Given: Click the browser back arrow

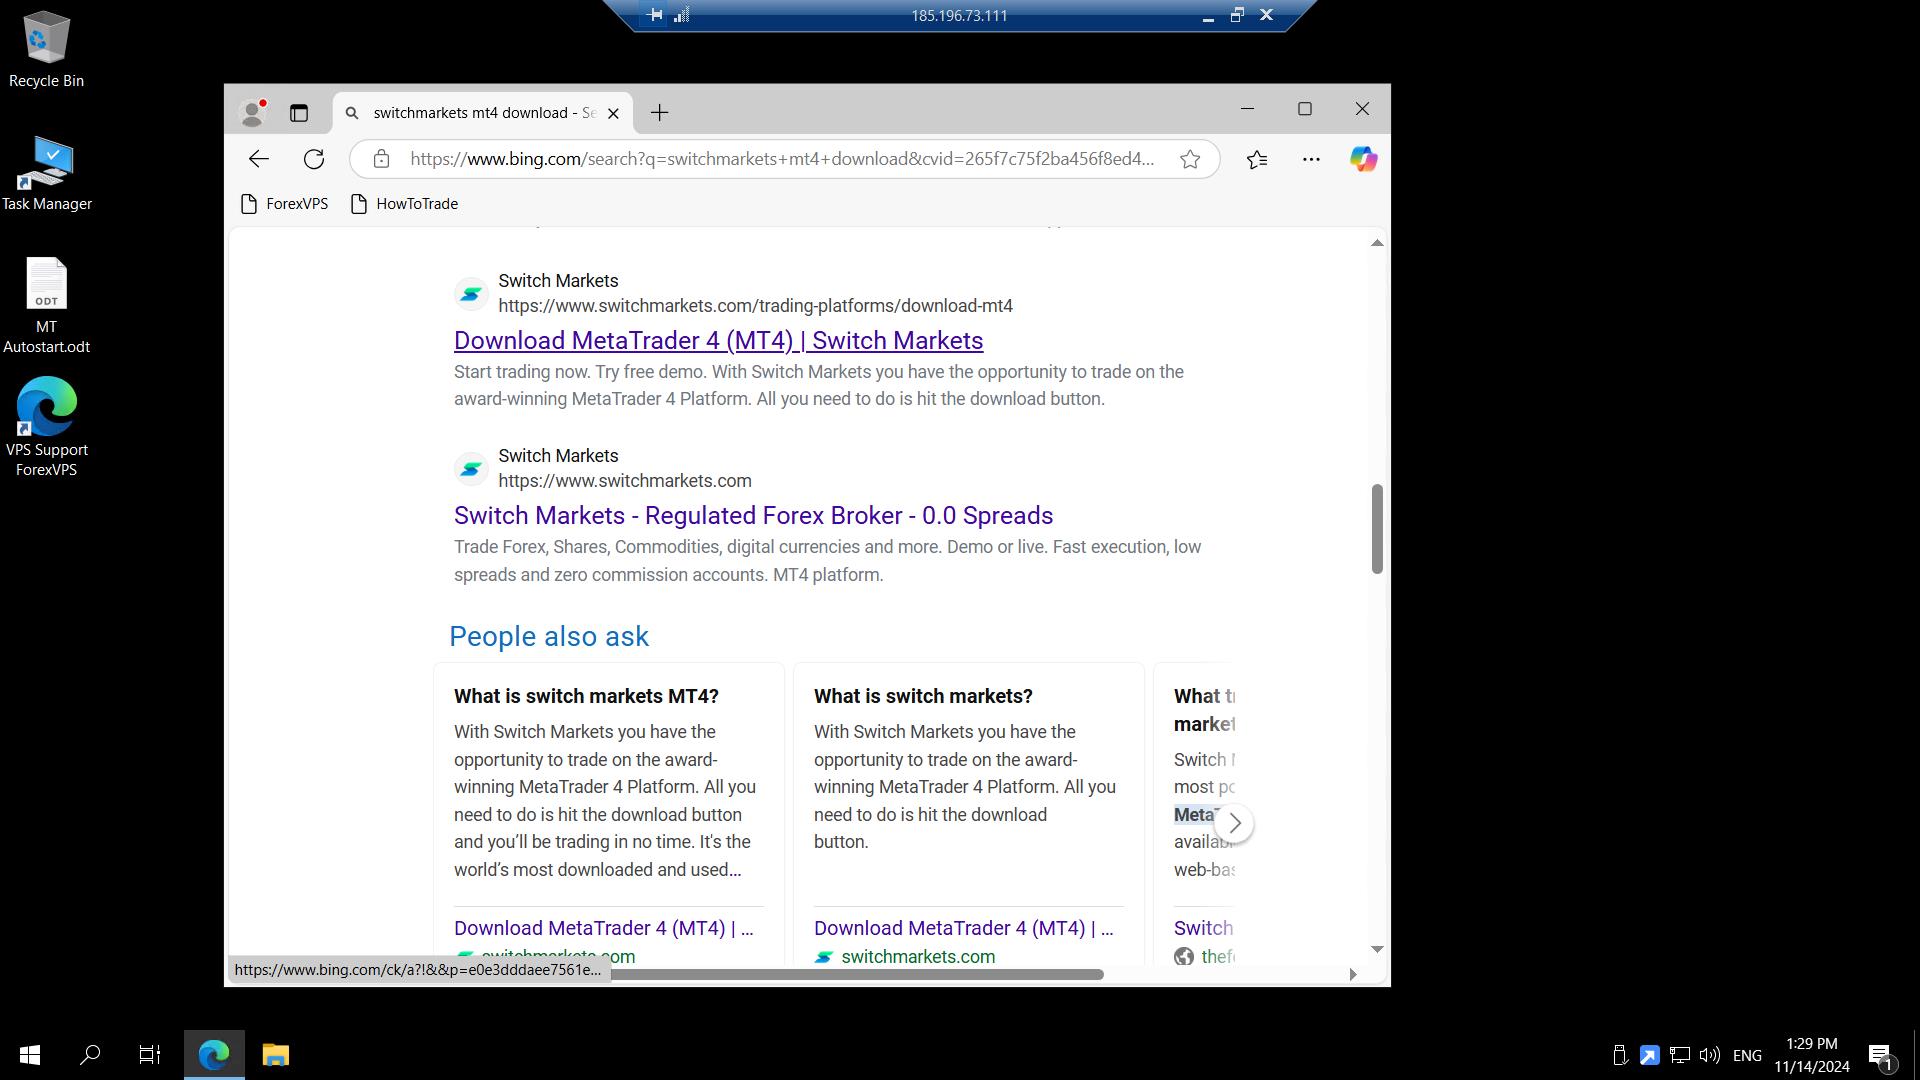Looking at the screenshot, I should (259, 159).
